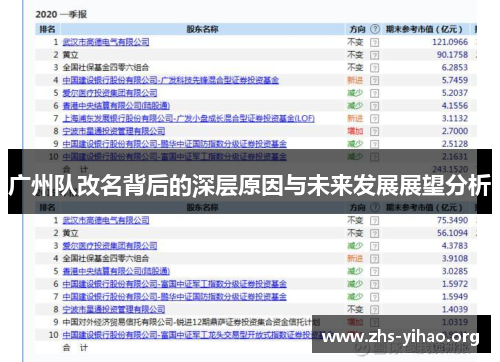Open help icon in the 56.1094 row
Image resolution: width=500 pixels, height=362 pixels.
point(375,233)
